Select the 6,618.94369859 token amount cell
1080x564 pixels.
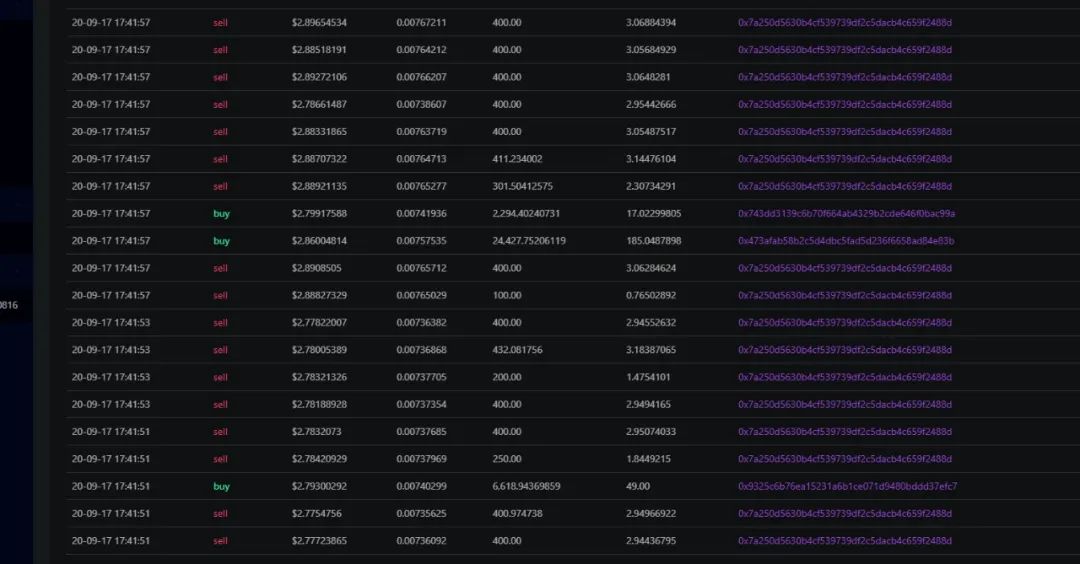click(526, 486)
